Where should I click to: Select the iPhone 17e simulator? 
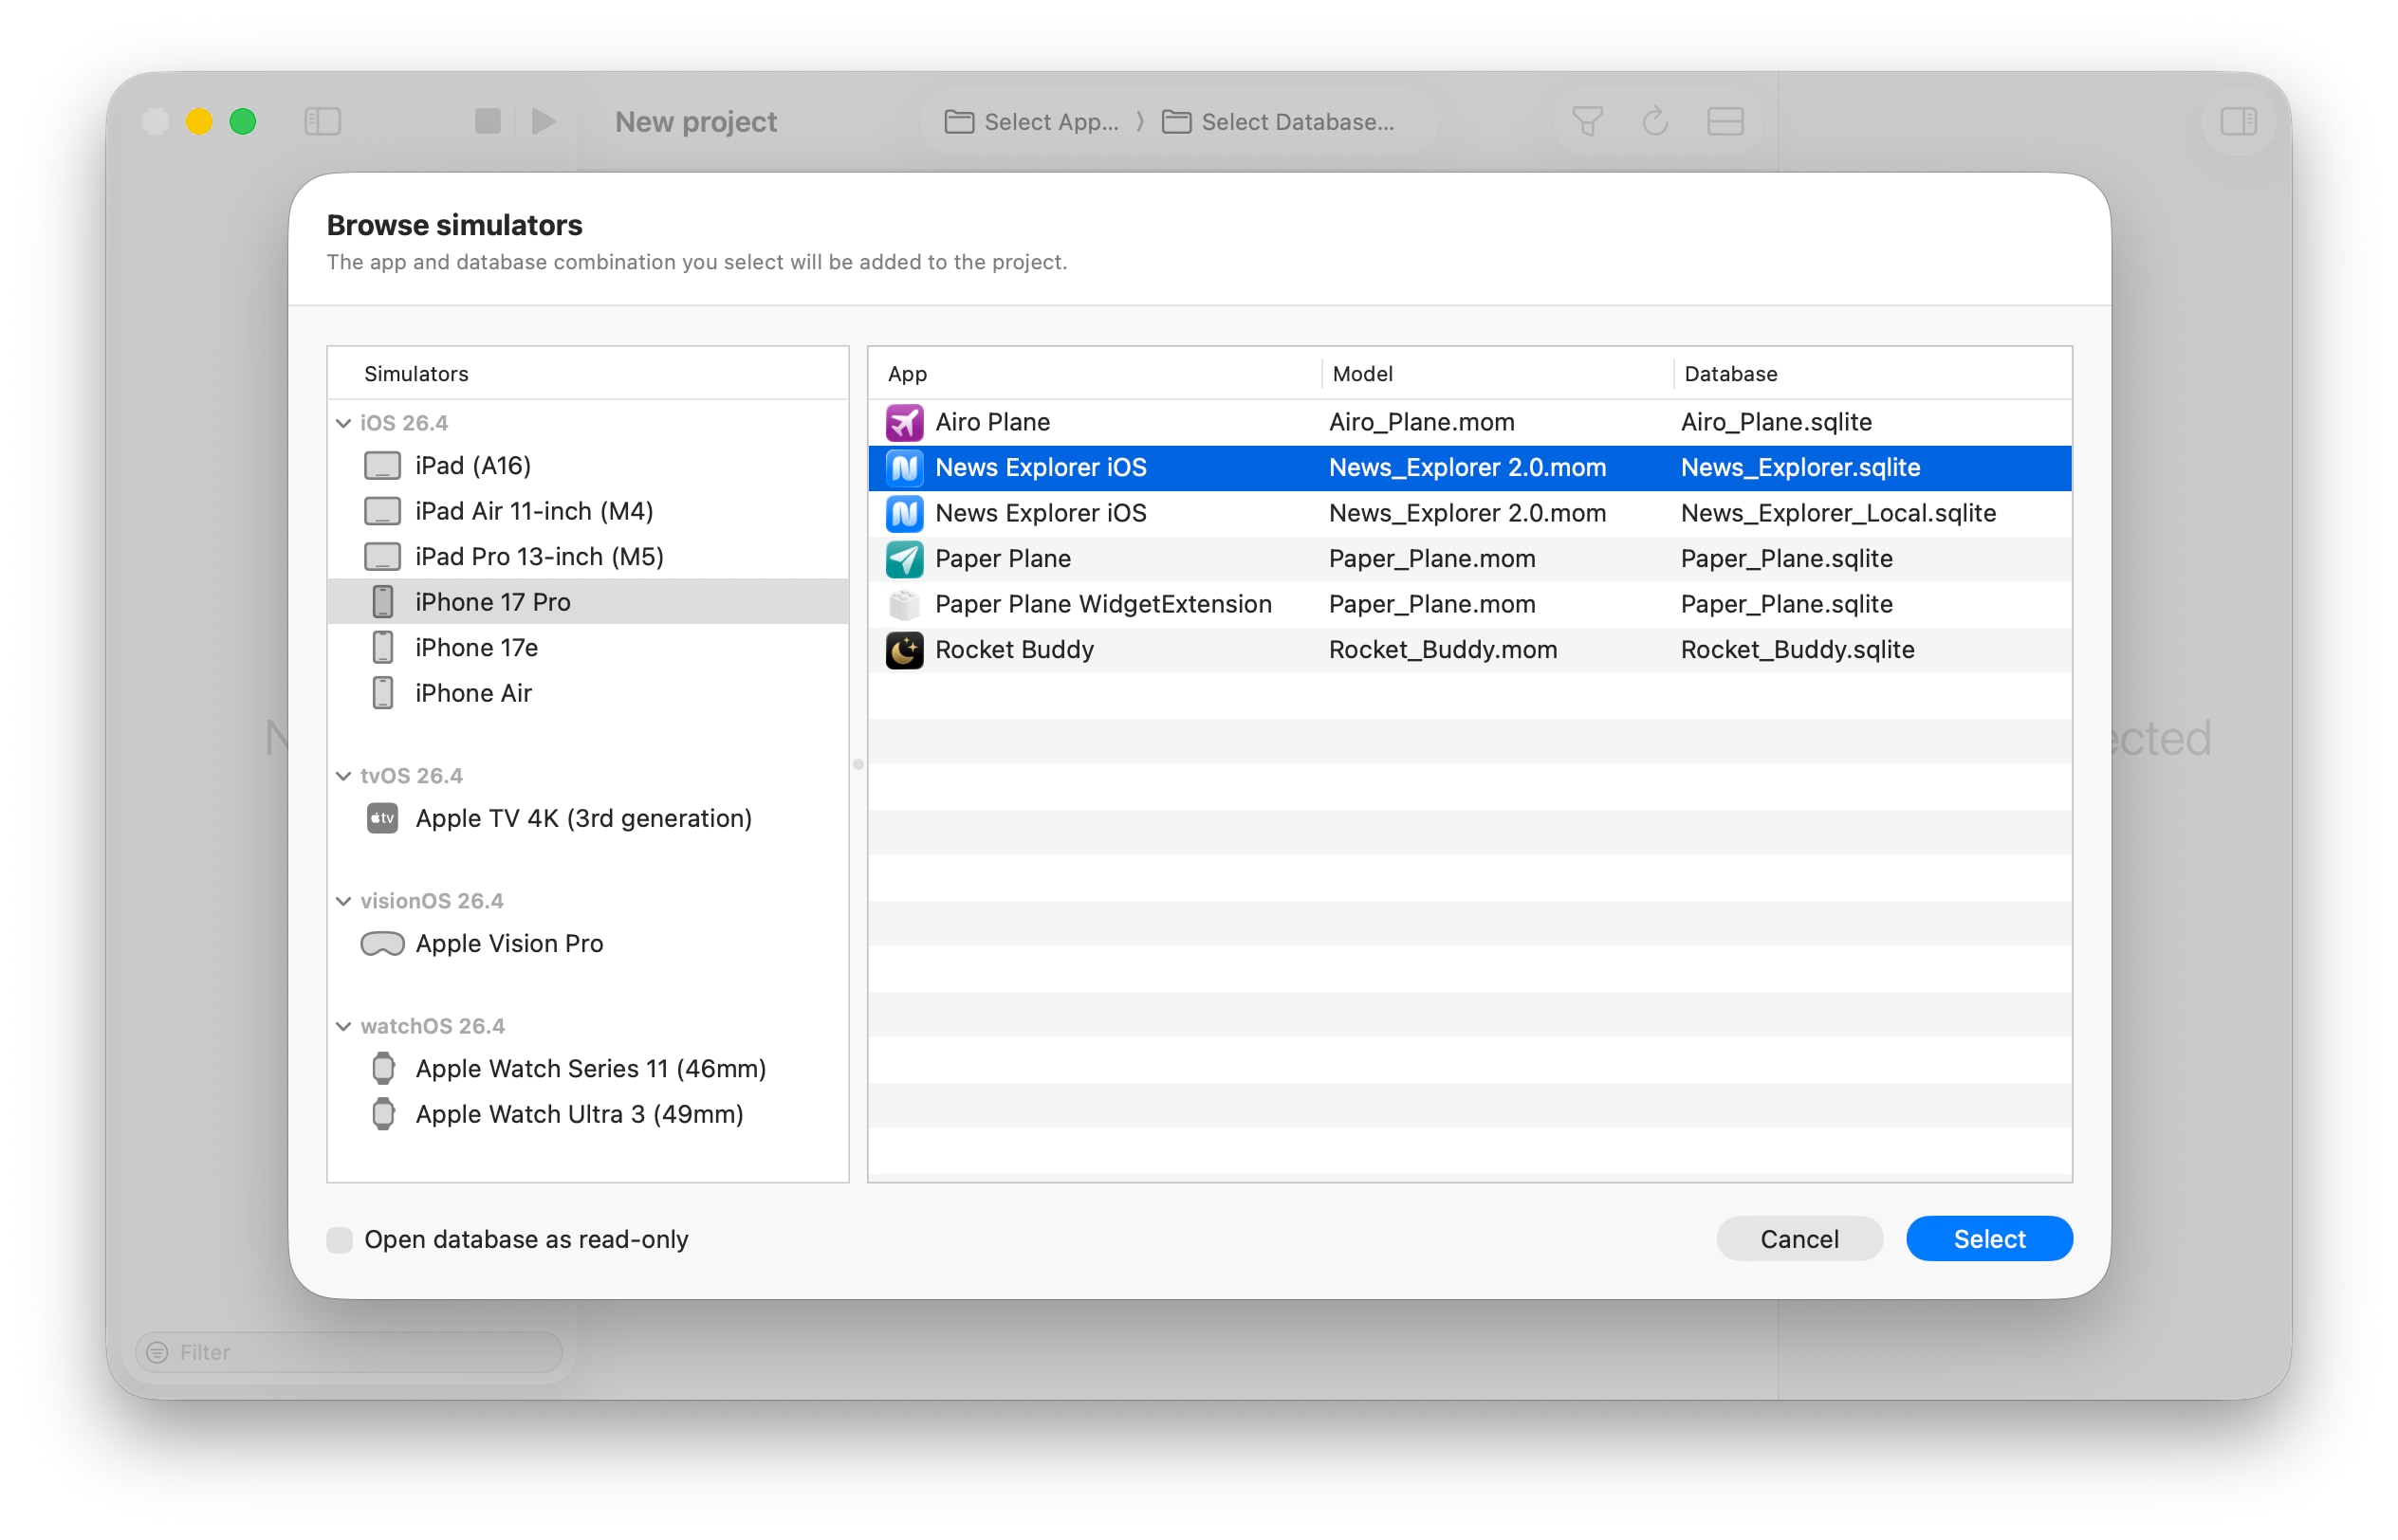(588, 647)
